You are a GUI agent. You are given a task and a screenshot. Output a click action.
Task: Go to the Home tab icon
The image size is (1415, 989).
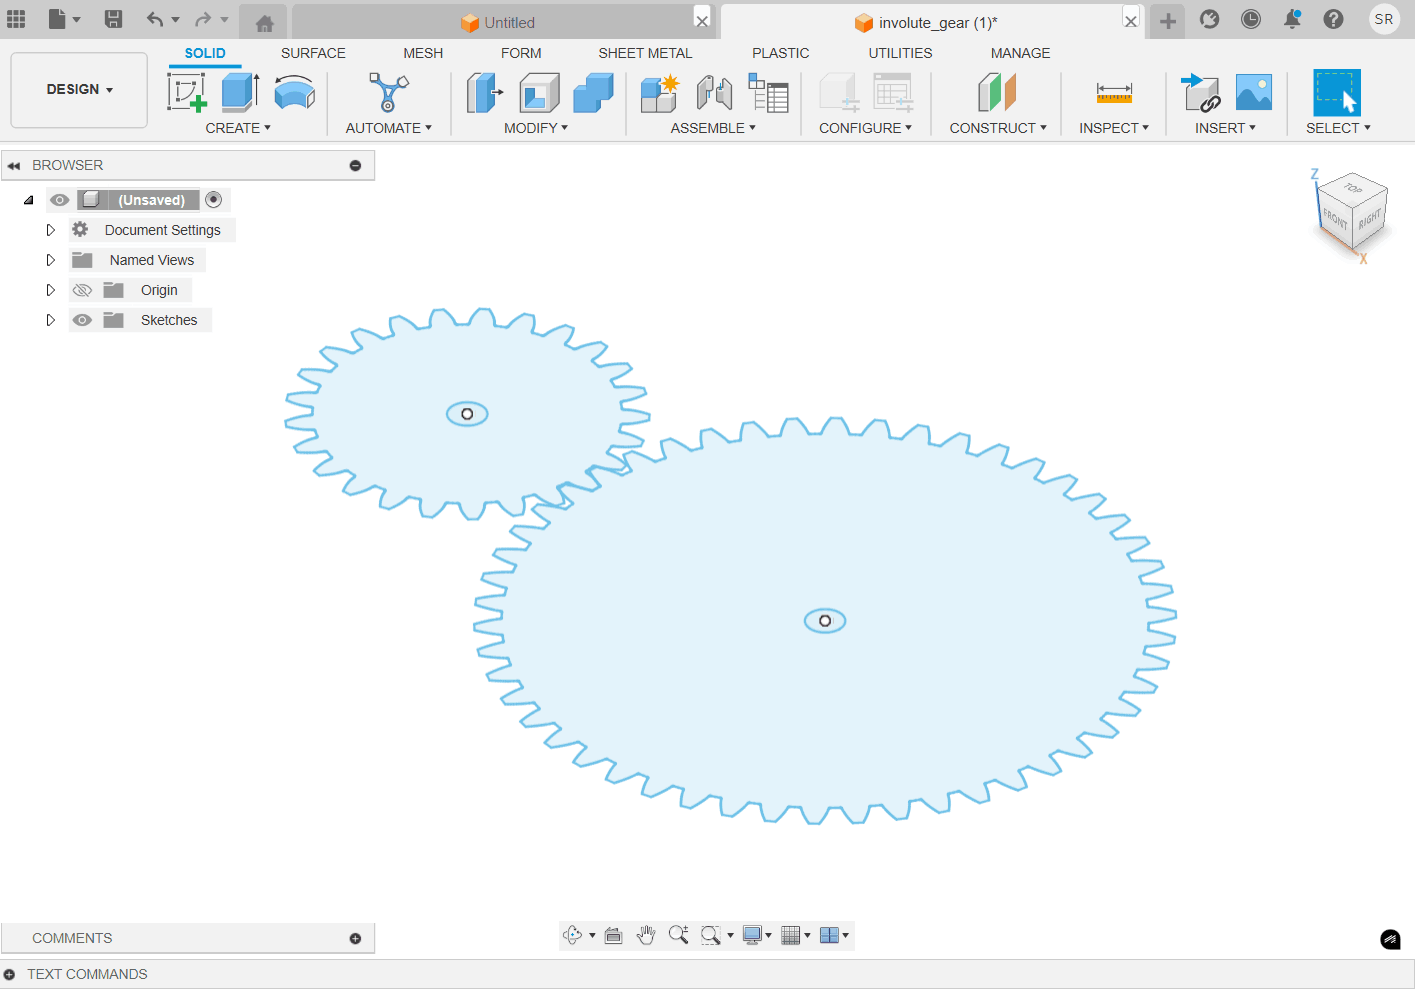(x=265, y=23)
